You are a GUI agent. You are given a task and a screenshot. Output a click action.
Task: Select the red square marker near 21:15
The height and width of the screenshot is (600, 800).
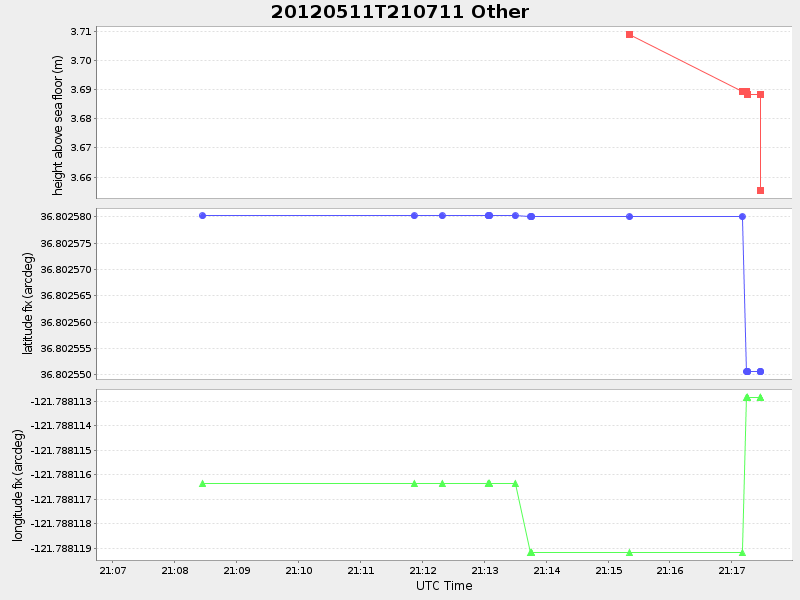pos(630,34)
